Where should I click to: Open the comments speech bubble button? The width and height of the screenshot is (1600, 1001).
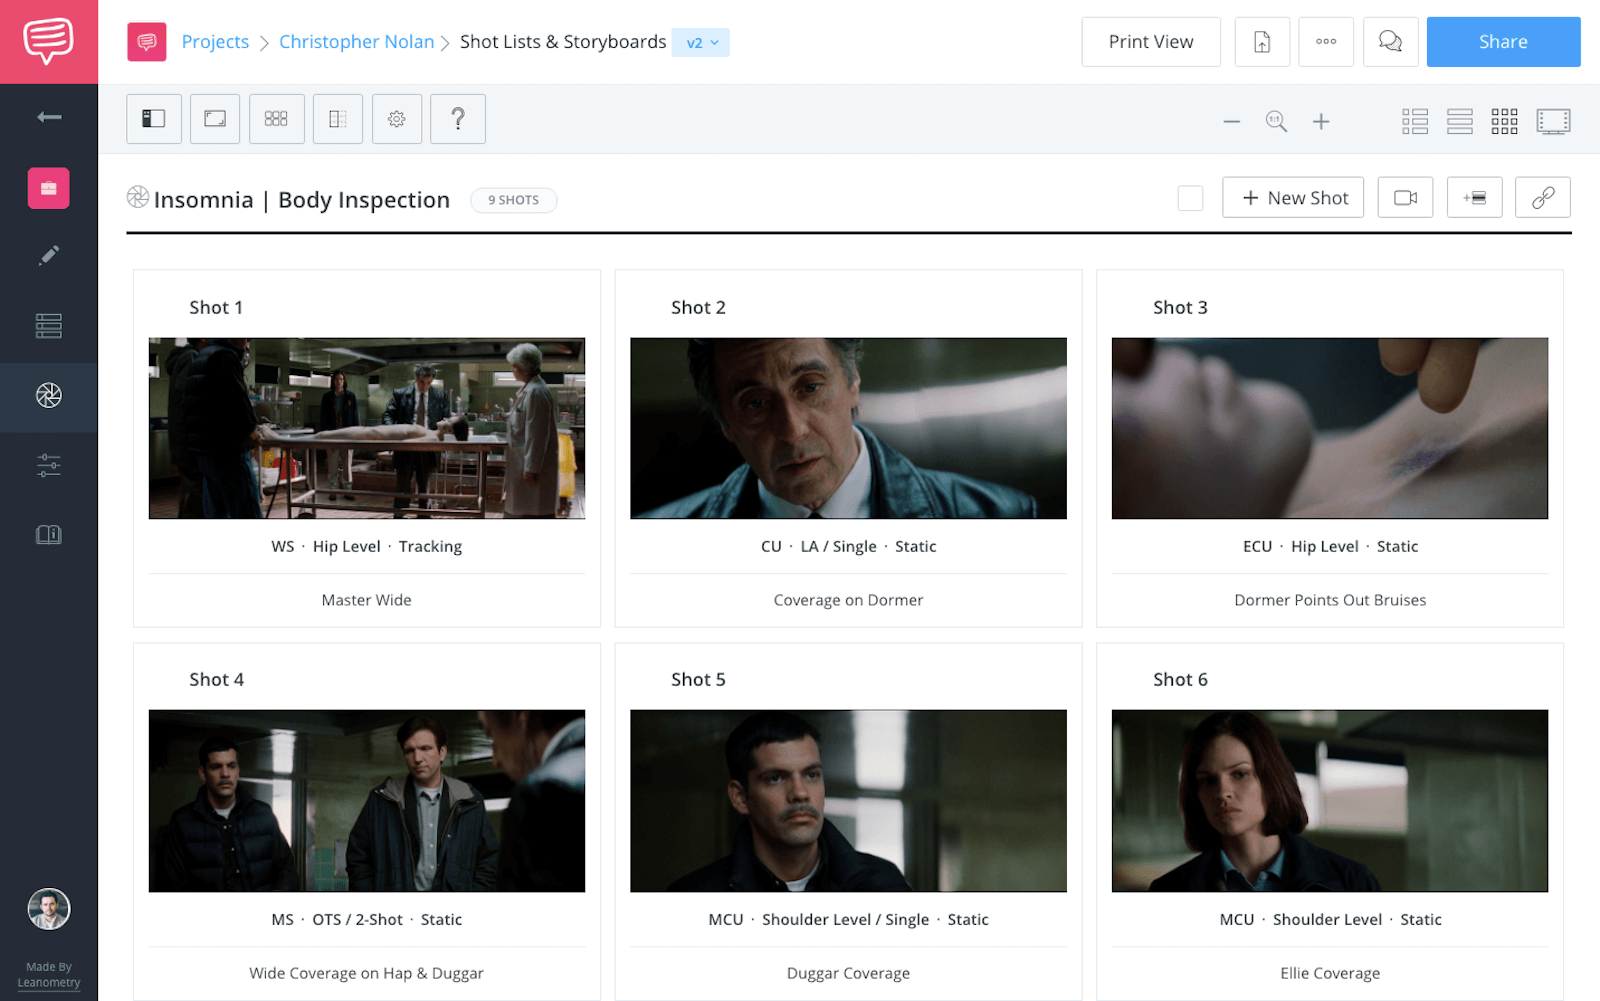pyautogui.click(x=1390, y=42)
